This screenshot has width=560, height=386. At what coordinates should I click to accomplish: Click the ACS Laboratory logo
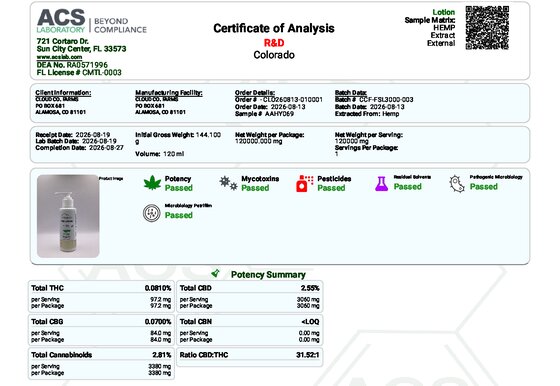pos(91,21)
